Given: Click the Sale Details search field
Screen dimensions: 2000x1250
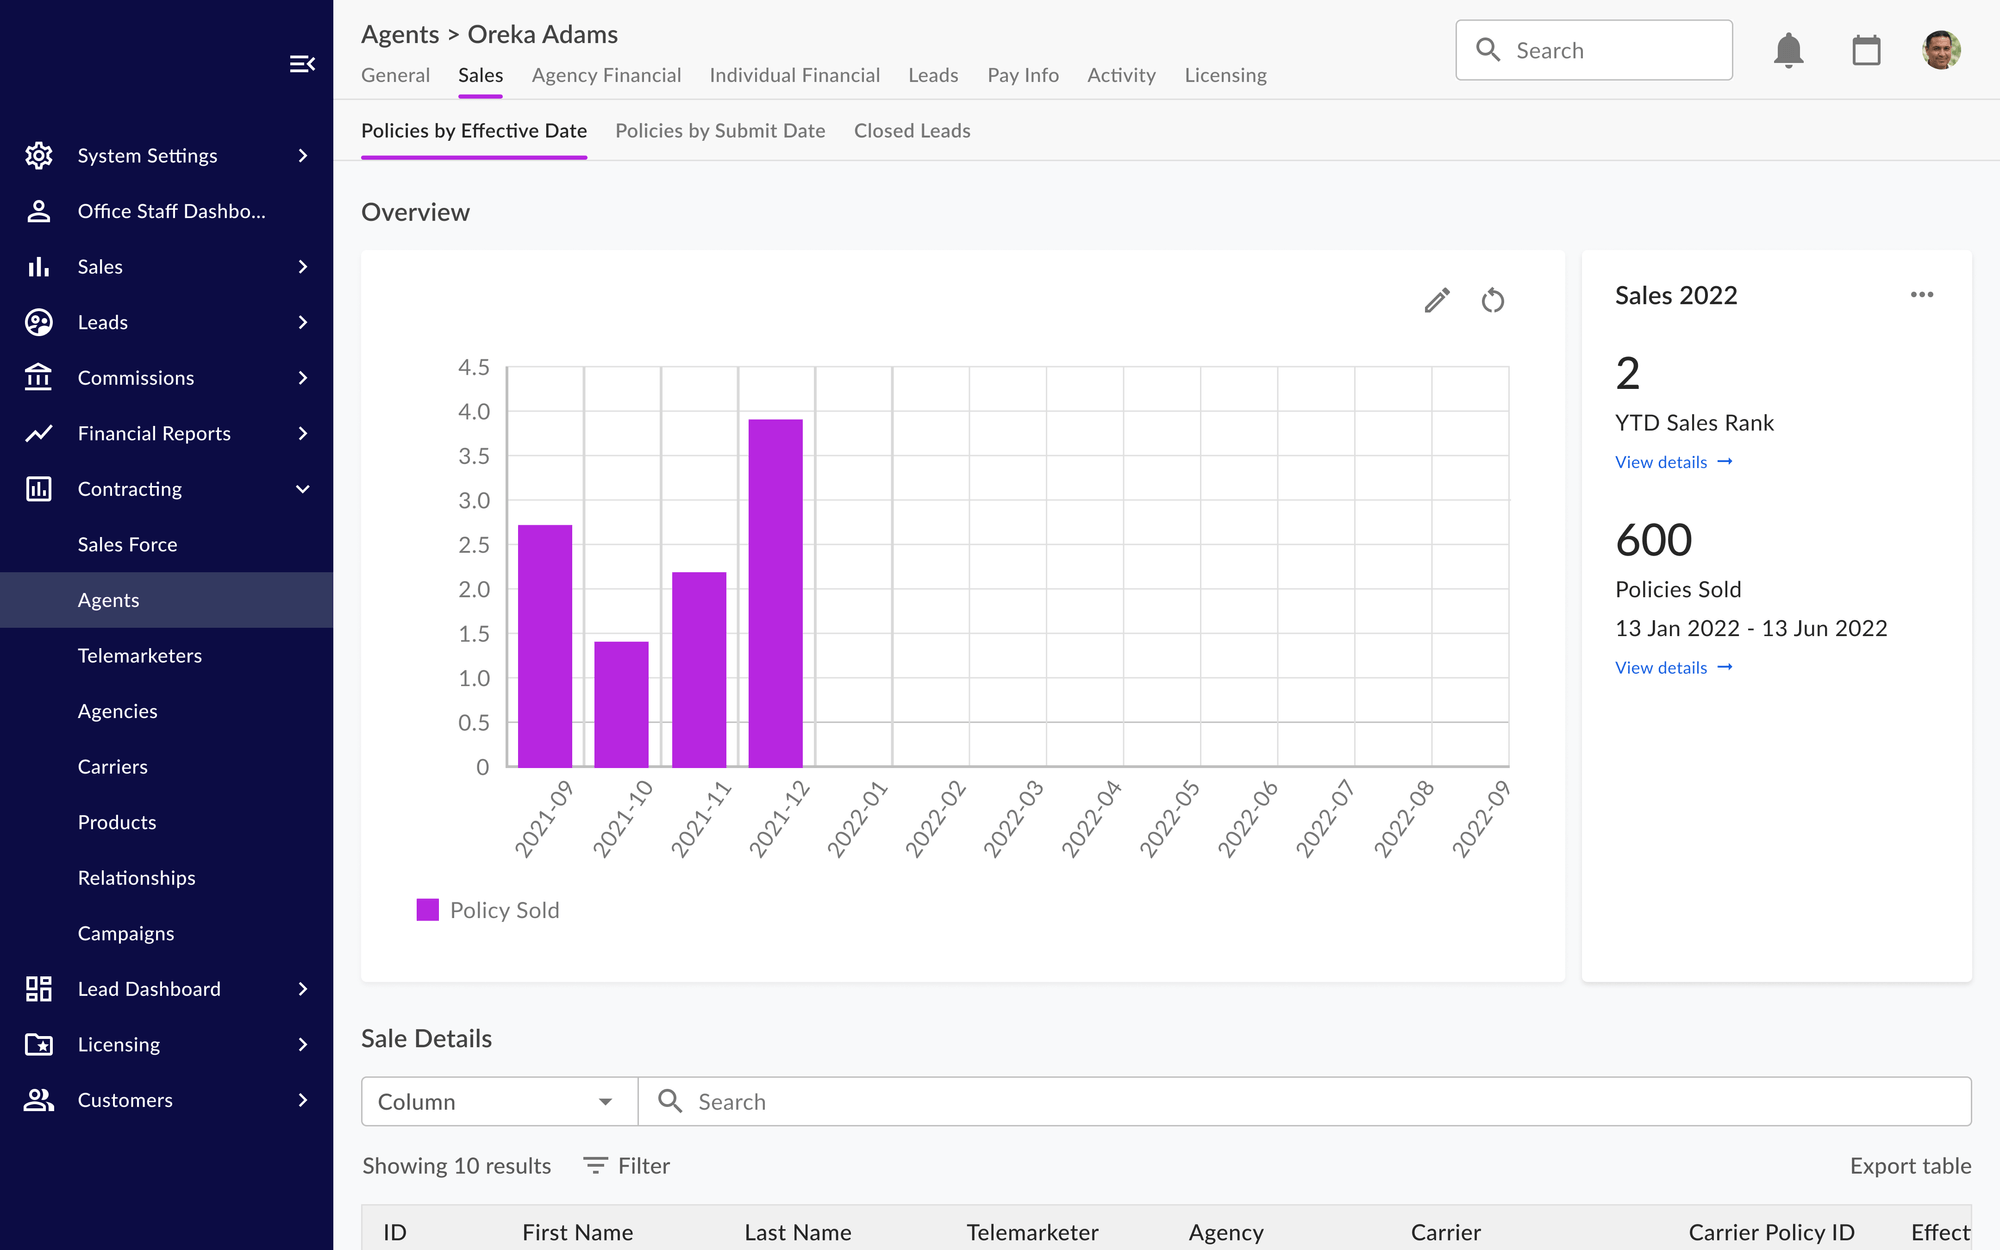Looking at the screenshot, I should 1300,1102.
